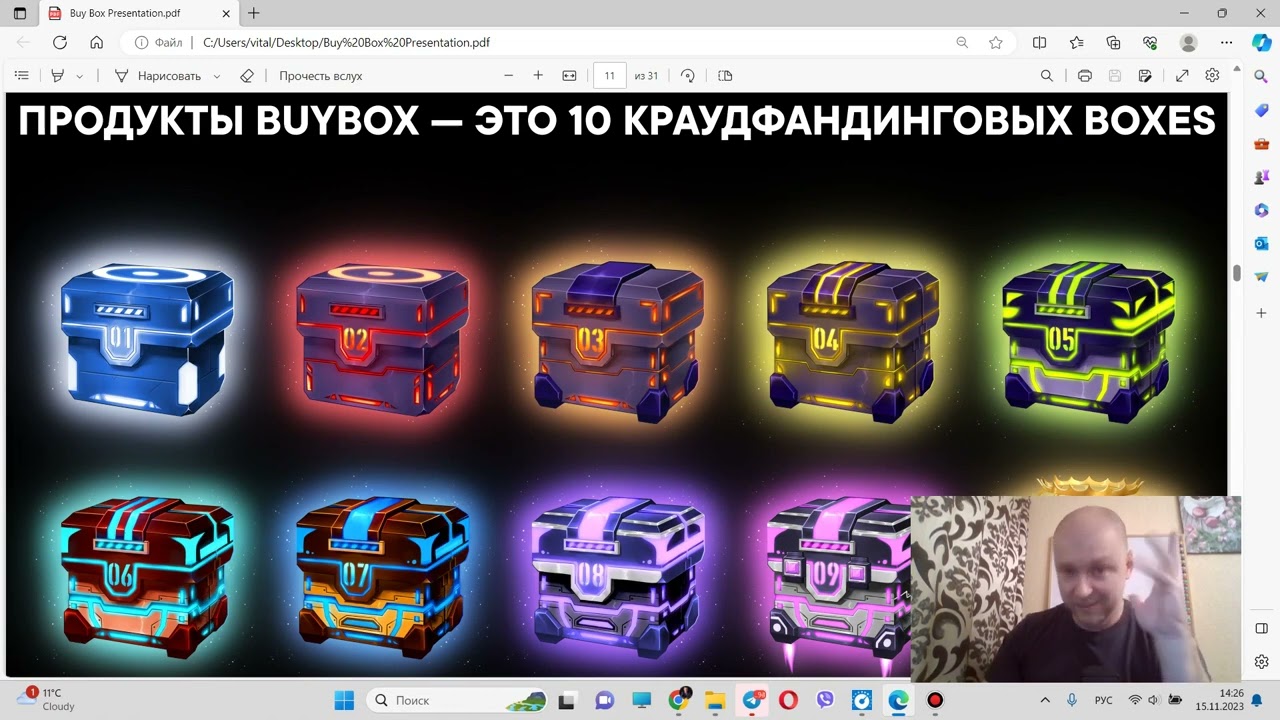Open the Нарисовать pen options dropdown

point(217,76)
